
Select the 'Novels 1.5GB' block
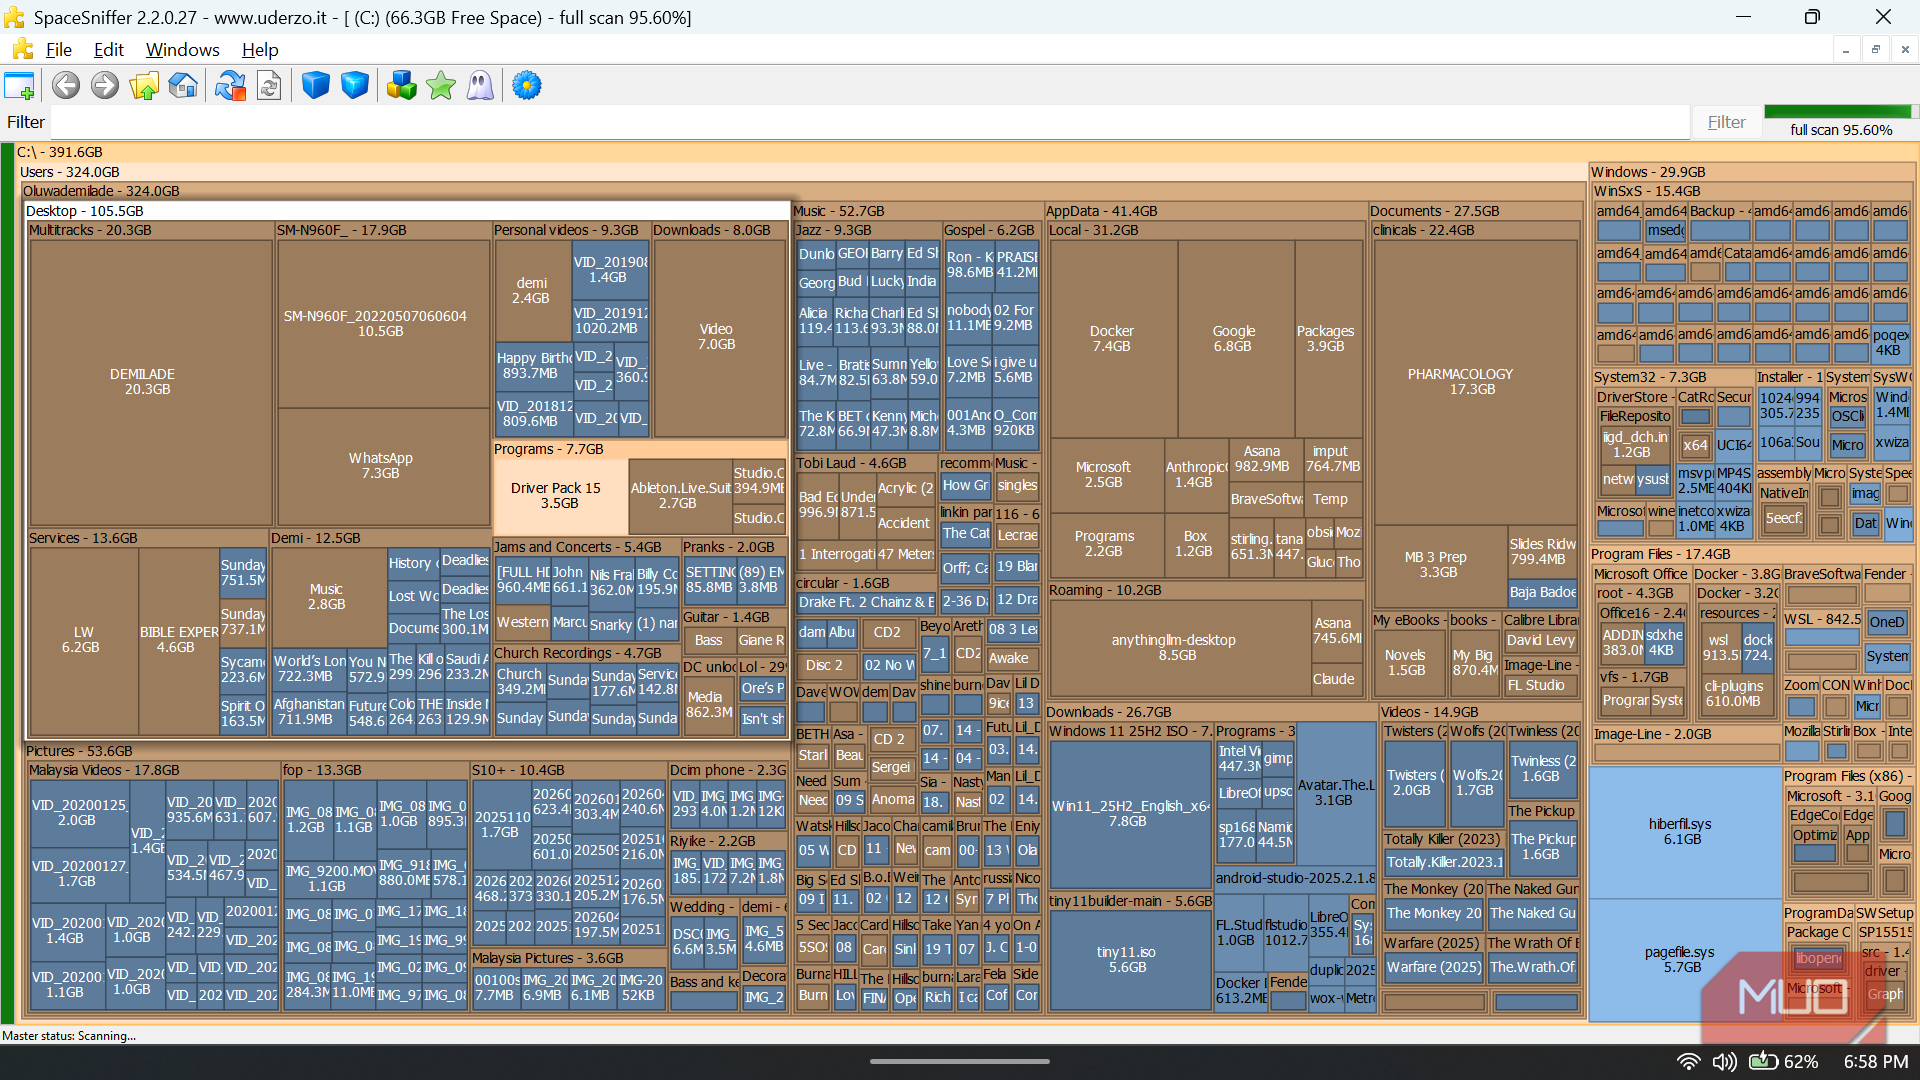(x=1407, y=663)
